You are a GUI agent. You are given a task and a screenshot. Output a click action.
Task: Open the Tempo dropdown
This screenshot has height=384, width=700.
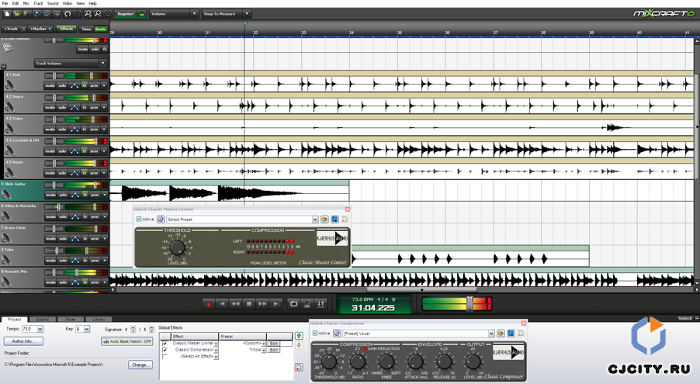click(40, 329)
